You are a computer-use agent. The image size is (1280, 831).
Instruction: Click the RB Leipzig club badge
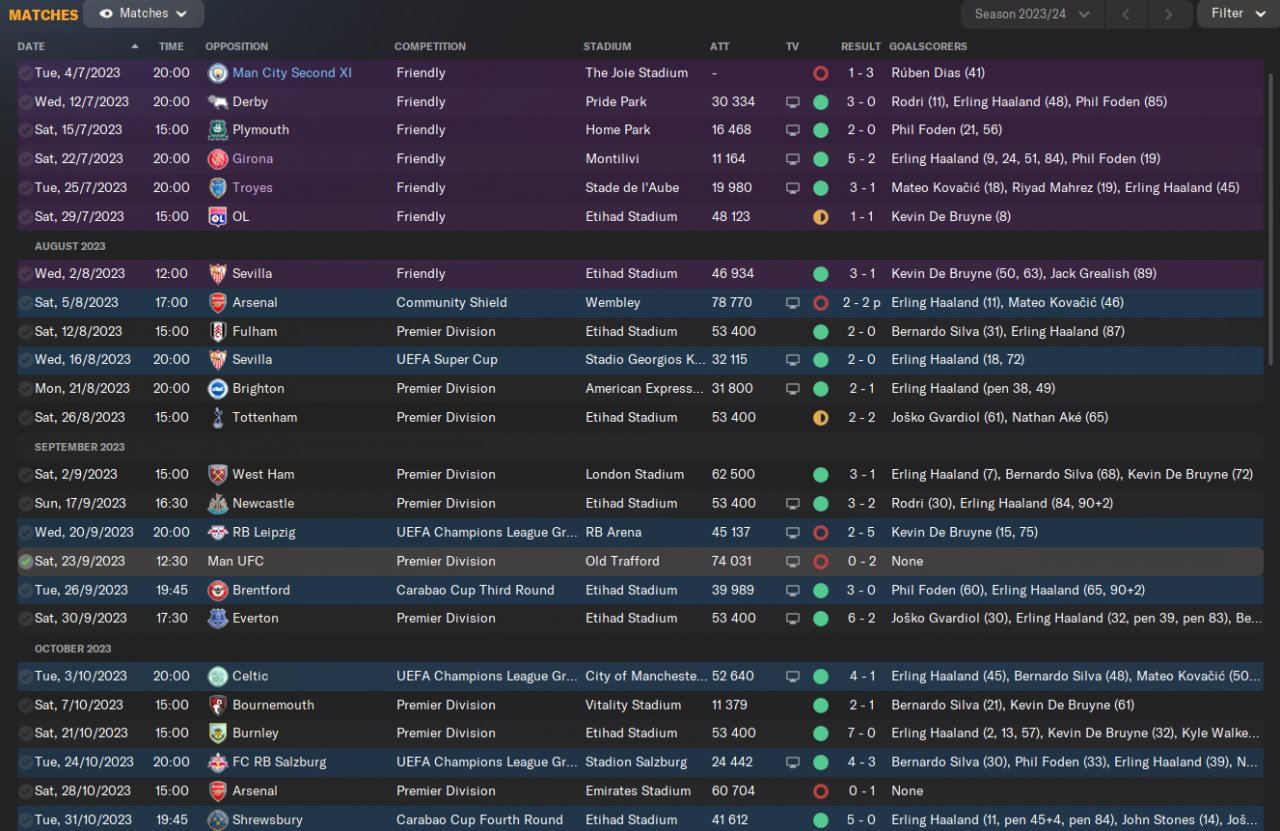217,533
